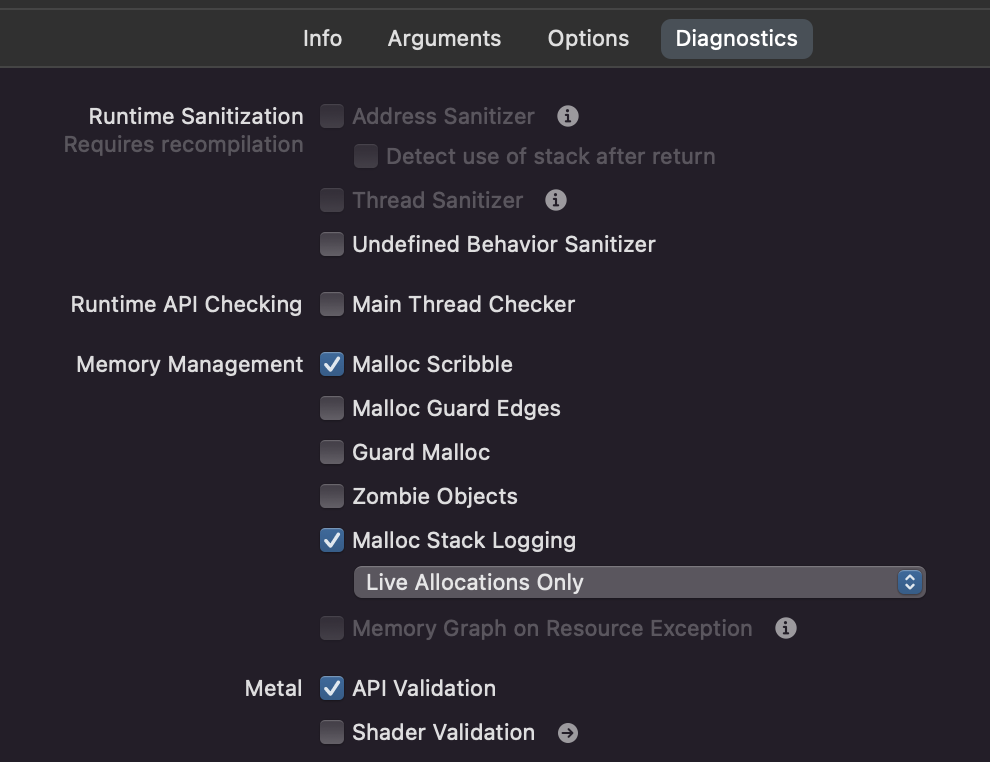Disable Malloc Stack Logging
This screenshot has width=990, height=762.
[332, 540]
